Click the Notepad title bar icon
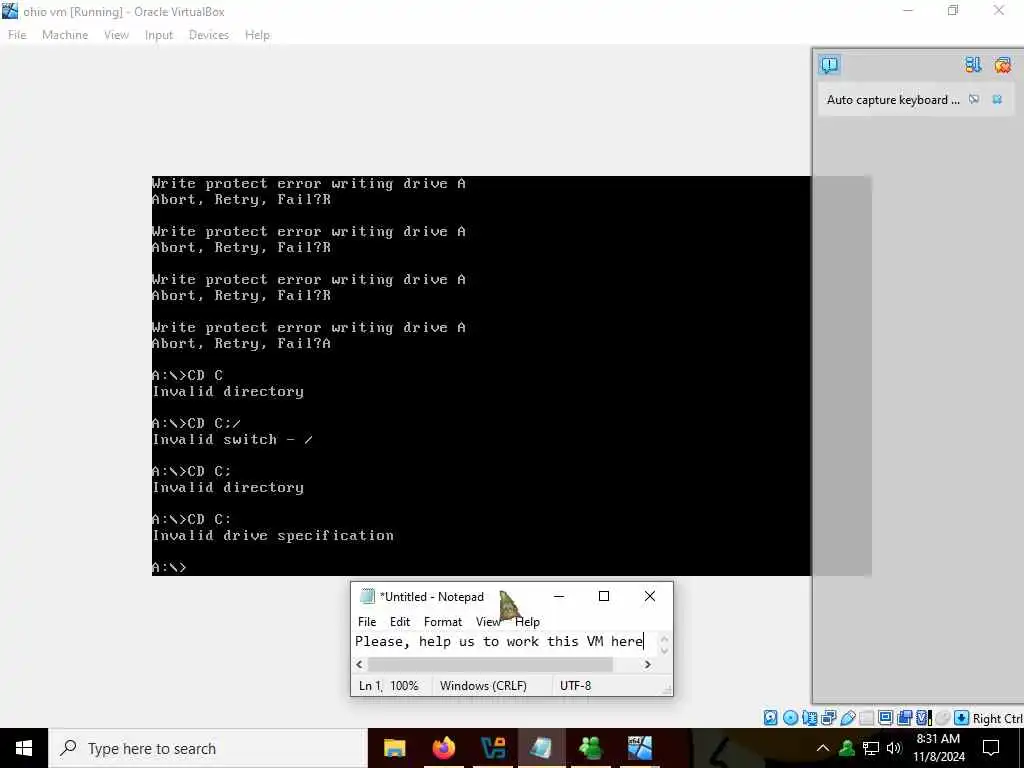1024x768 pixels. pos(367,596)
